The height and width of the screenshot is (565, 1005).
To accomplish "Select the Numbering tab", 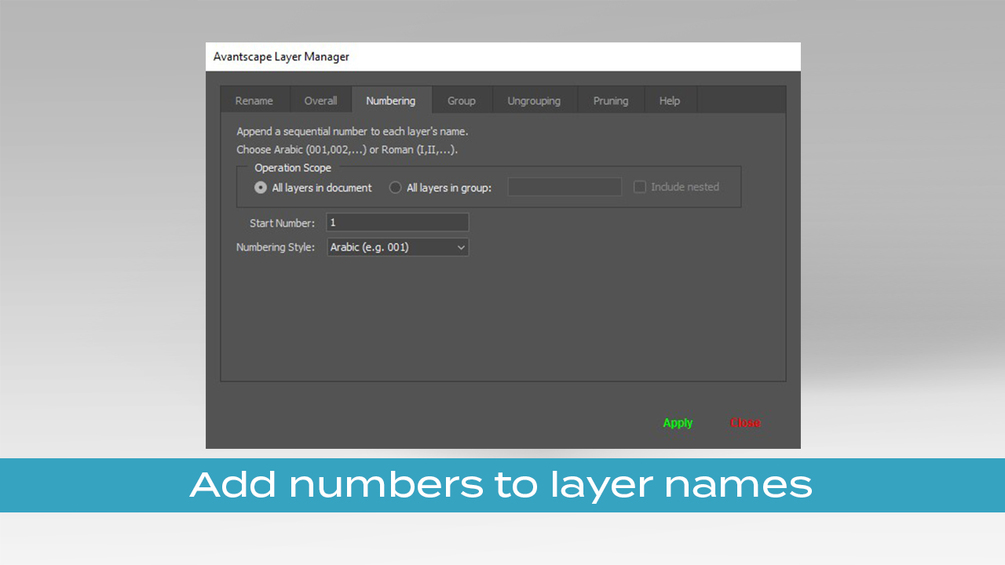I will [391, 101].
